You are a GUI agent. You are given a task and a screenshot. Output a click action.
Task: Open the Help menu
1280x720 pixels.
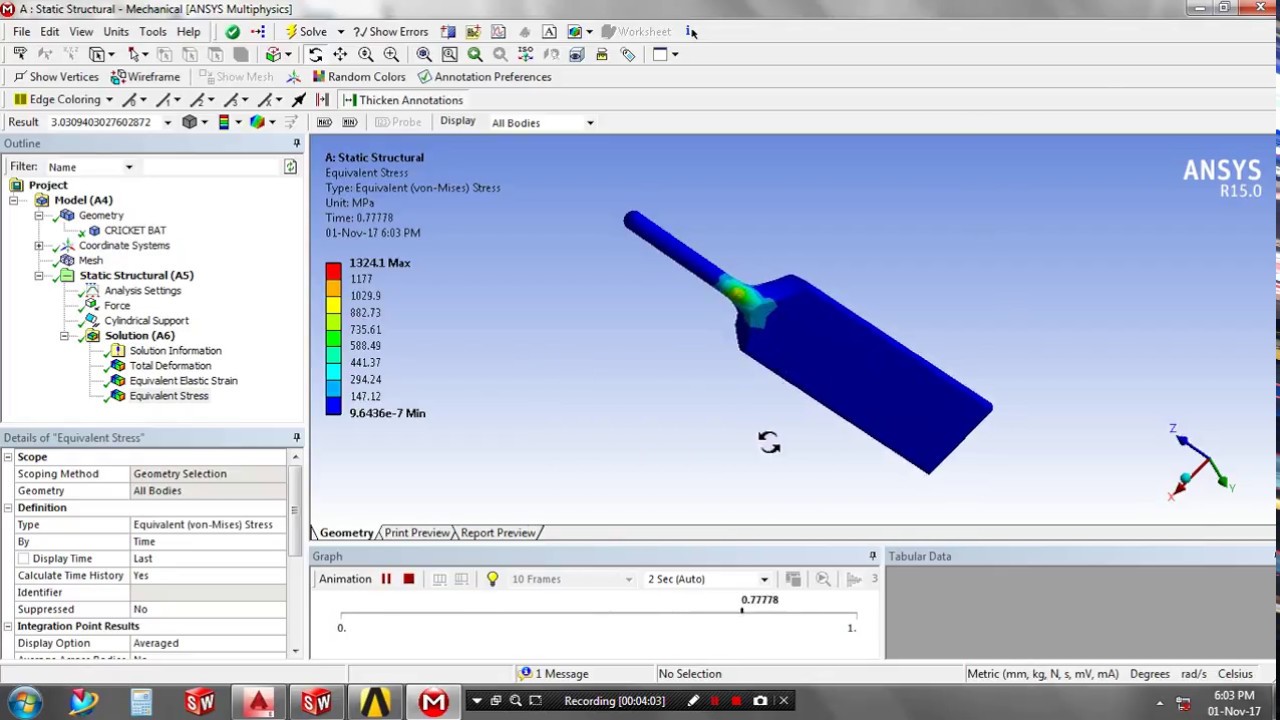pos(188,32)
